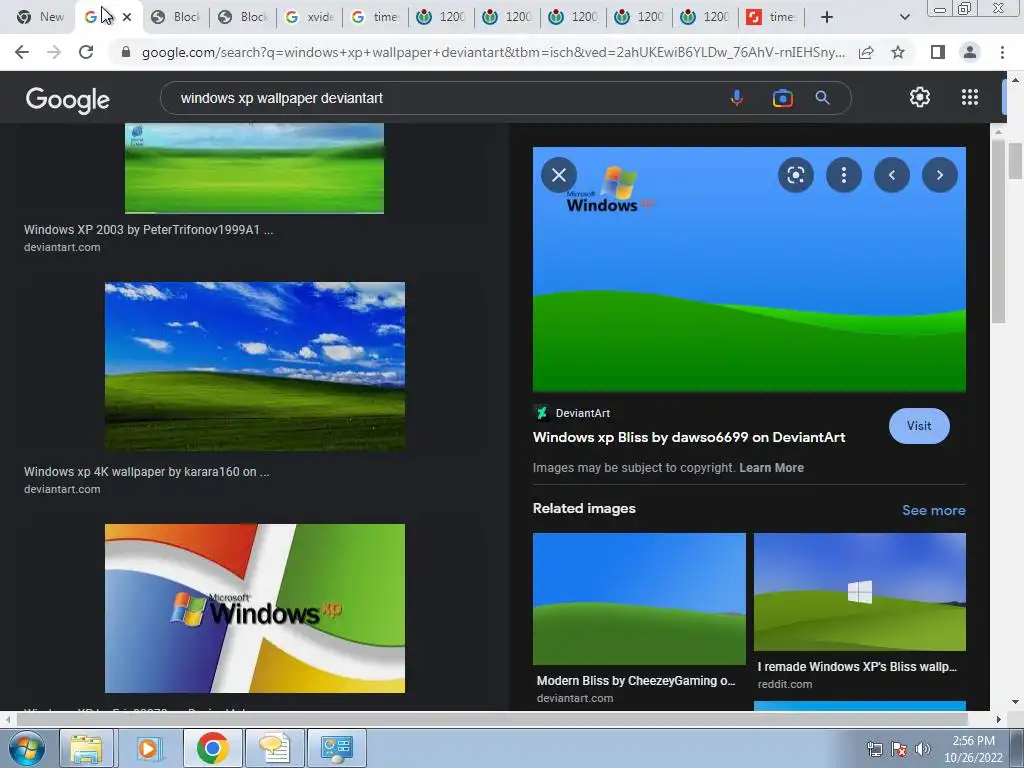The image size is (1024, 768).
Task: Open the reddit remade Bliss related image
Action: [x=859, y=592]
